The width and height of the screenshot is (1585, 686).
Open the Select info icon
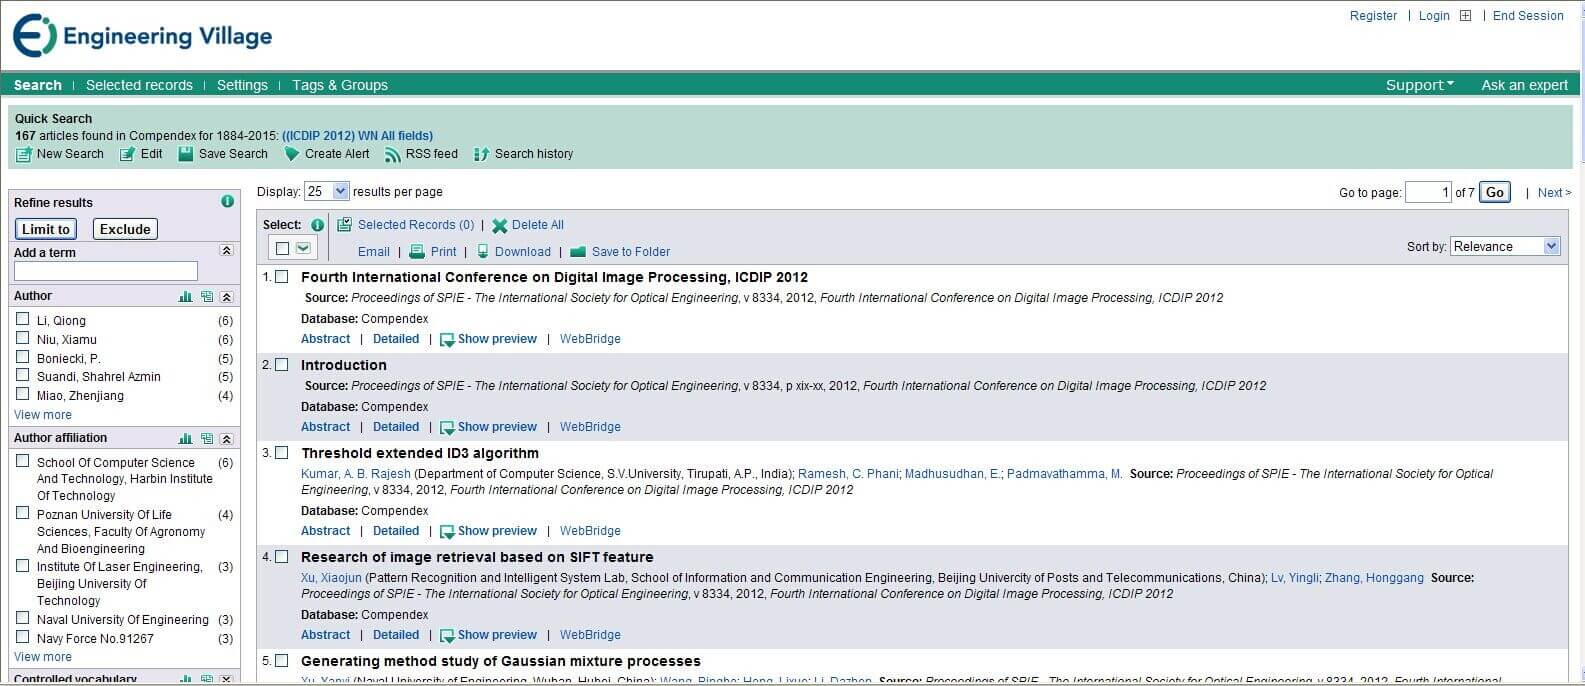(x=317, y=225)
